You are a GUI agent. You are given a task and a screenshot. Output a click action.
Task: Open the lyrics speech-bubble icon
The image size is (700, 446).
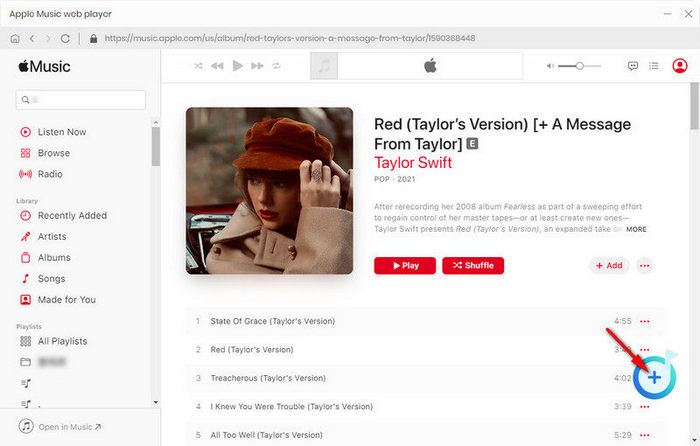click(x=633, y=66)
